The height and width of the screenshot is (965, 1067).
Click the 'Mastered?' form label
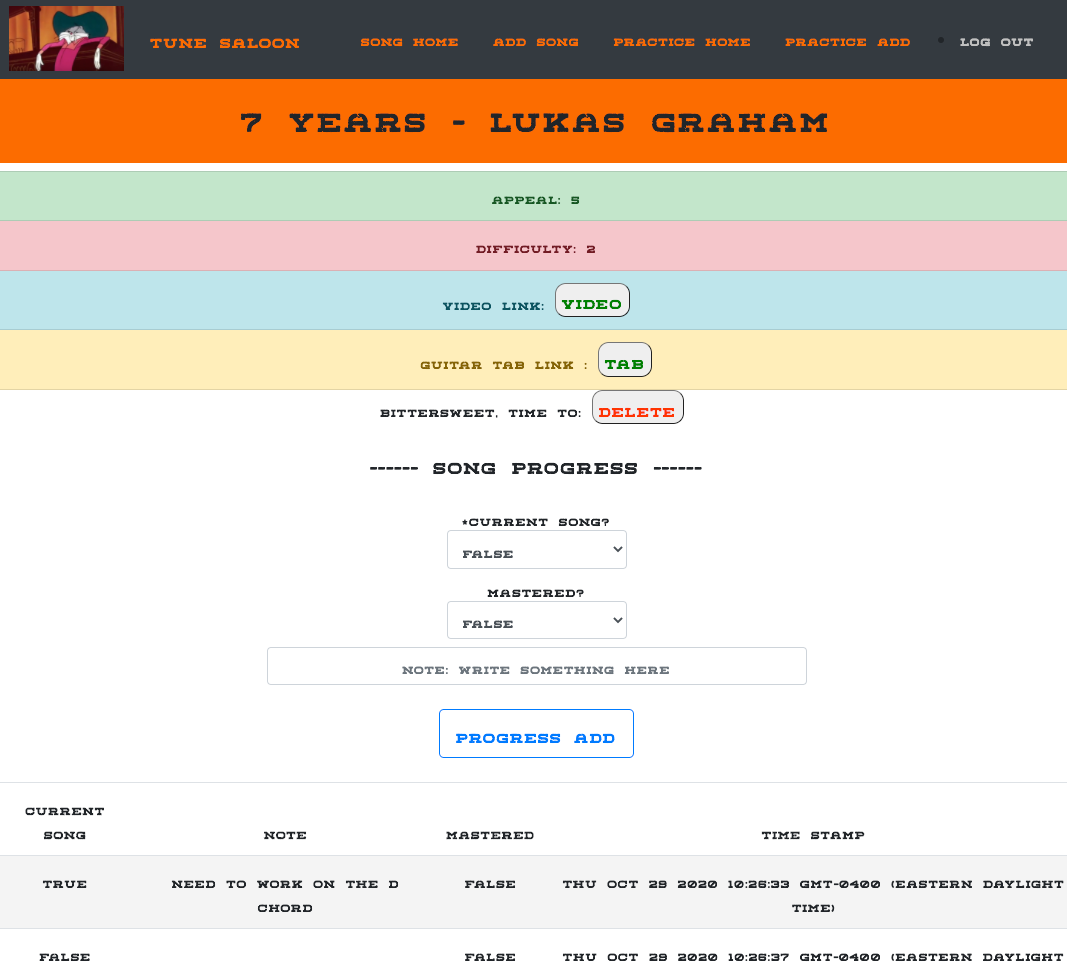536,593
